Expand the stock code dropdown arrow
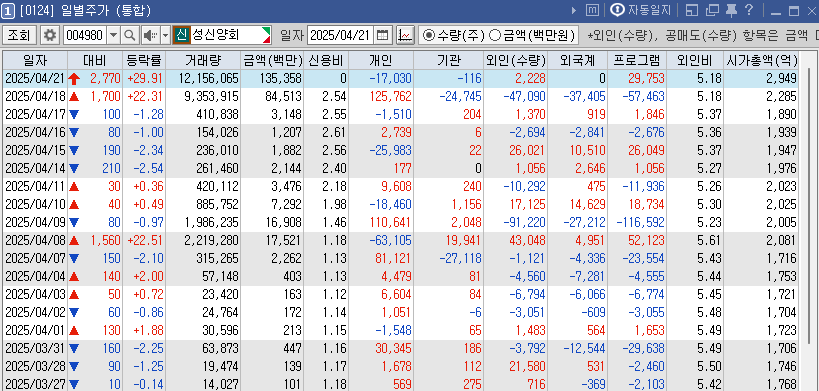Screen dimensions: 819x391 pos(114,35)
